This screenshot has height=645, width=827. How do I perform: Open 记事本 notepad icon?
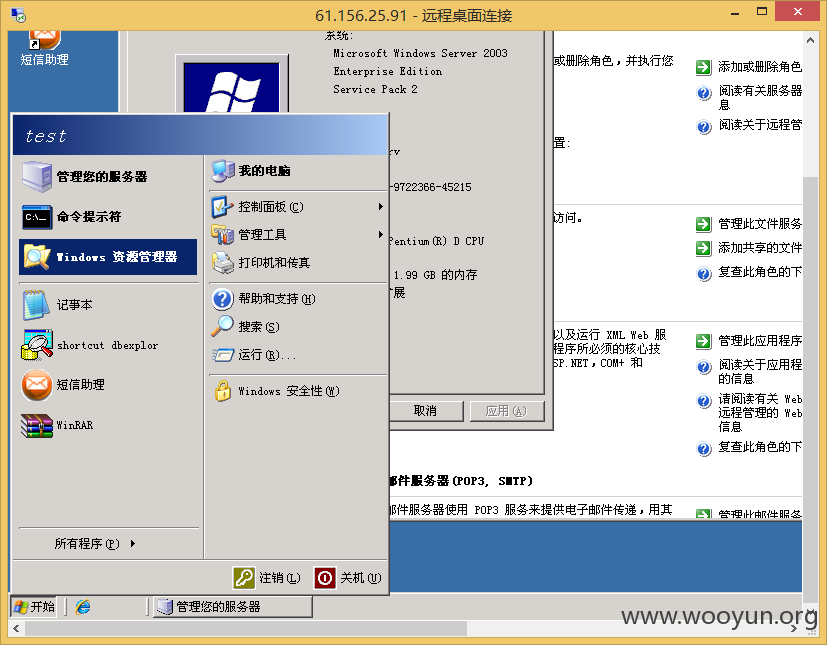(x=36, y=305)
